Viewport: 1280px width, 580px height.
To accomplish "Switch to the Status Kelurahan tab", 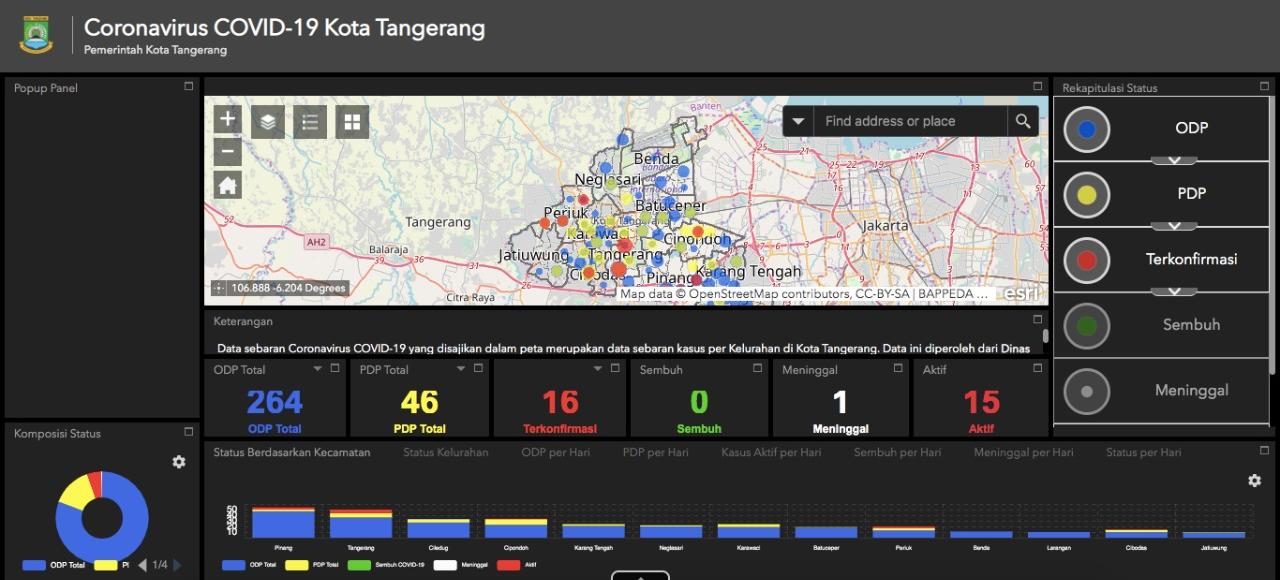I will coord(445,452).
